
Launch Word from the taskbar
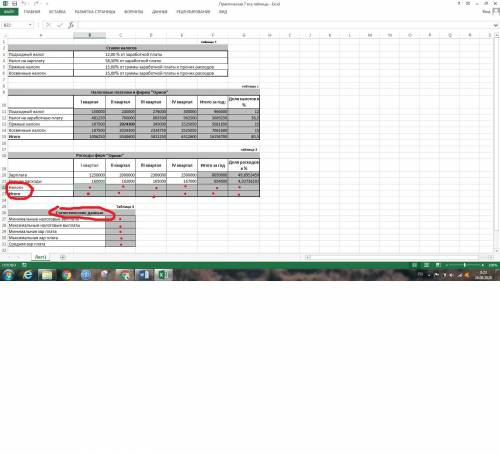pyautogui.click(x=144, y=275)
